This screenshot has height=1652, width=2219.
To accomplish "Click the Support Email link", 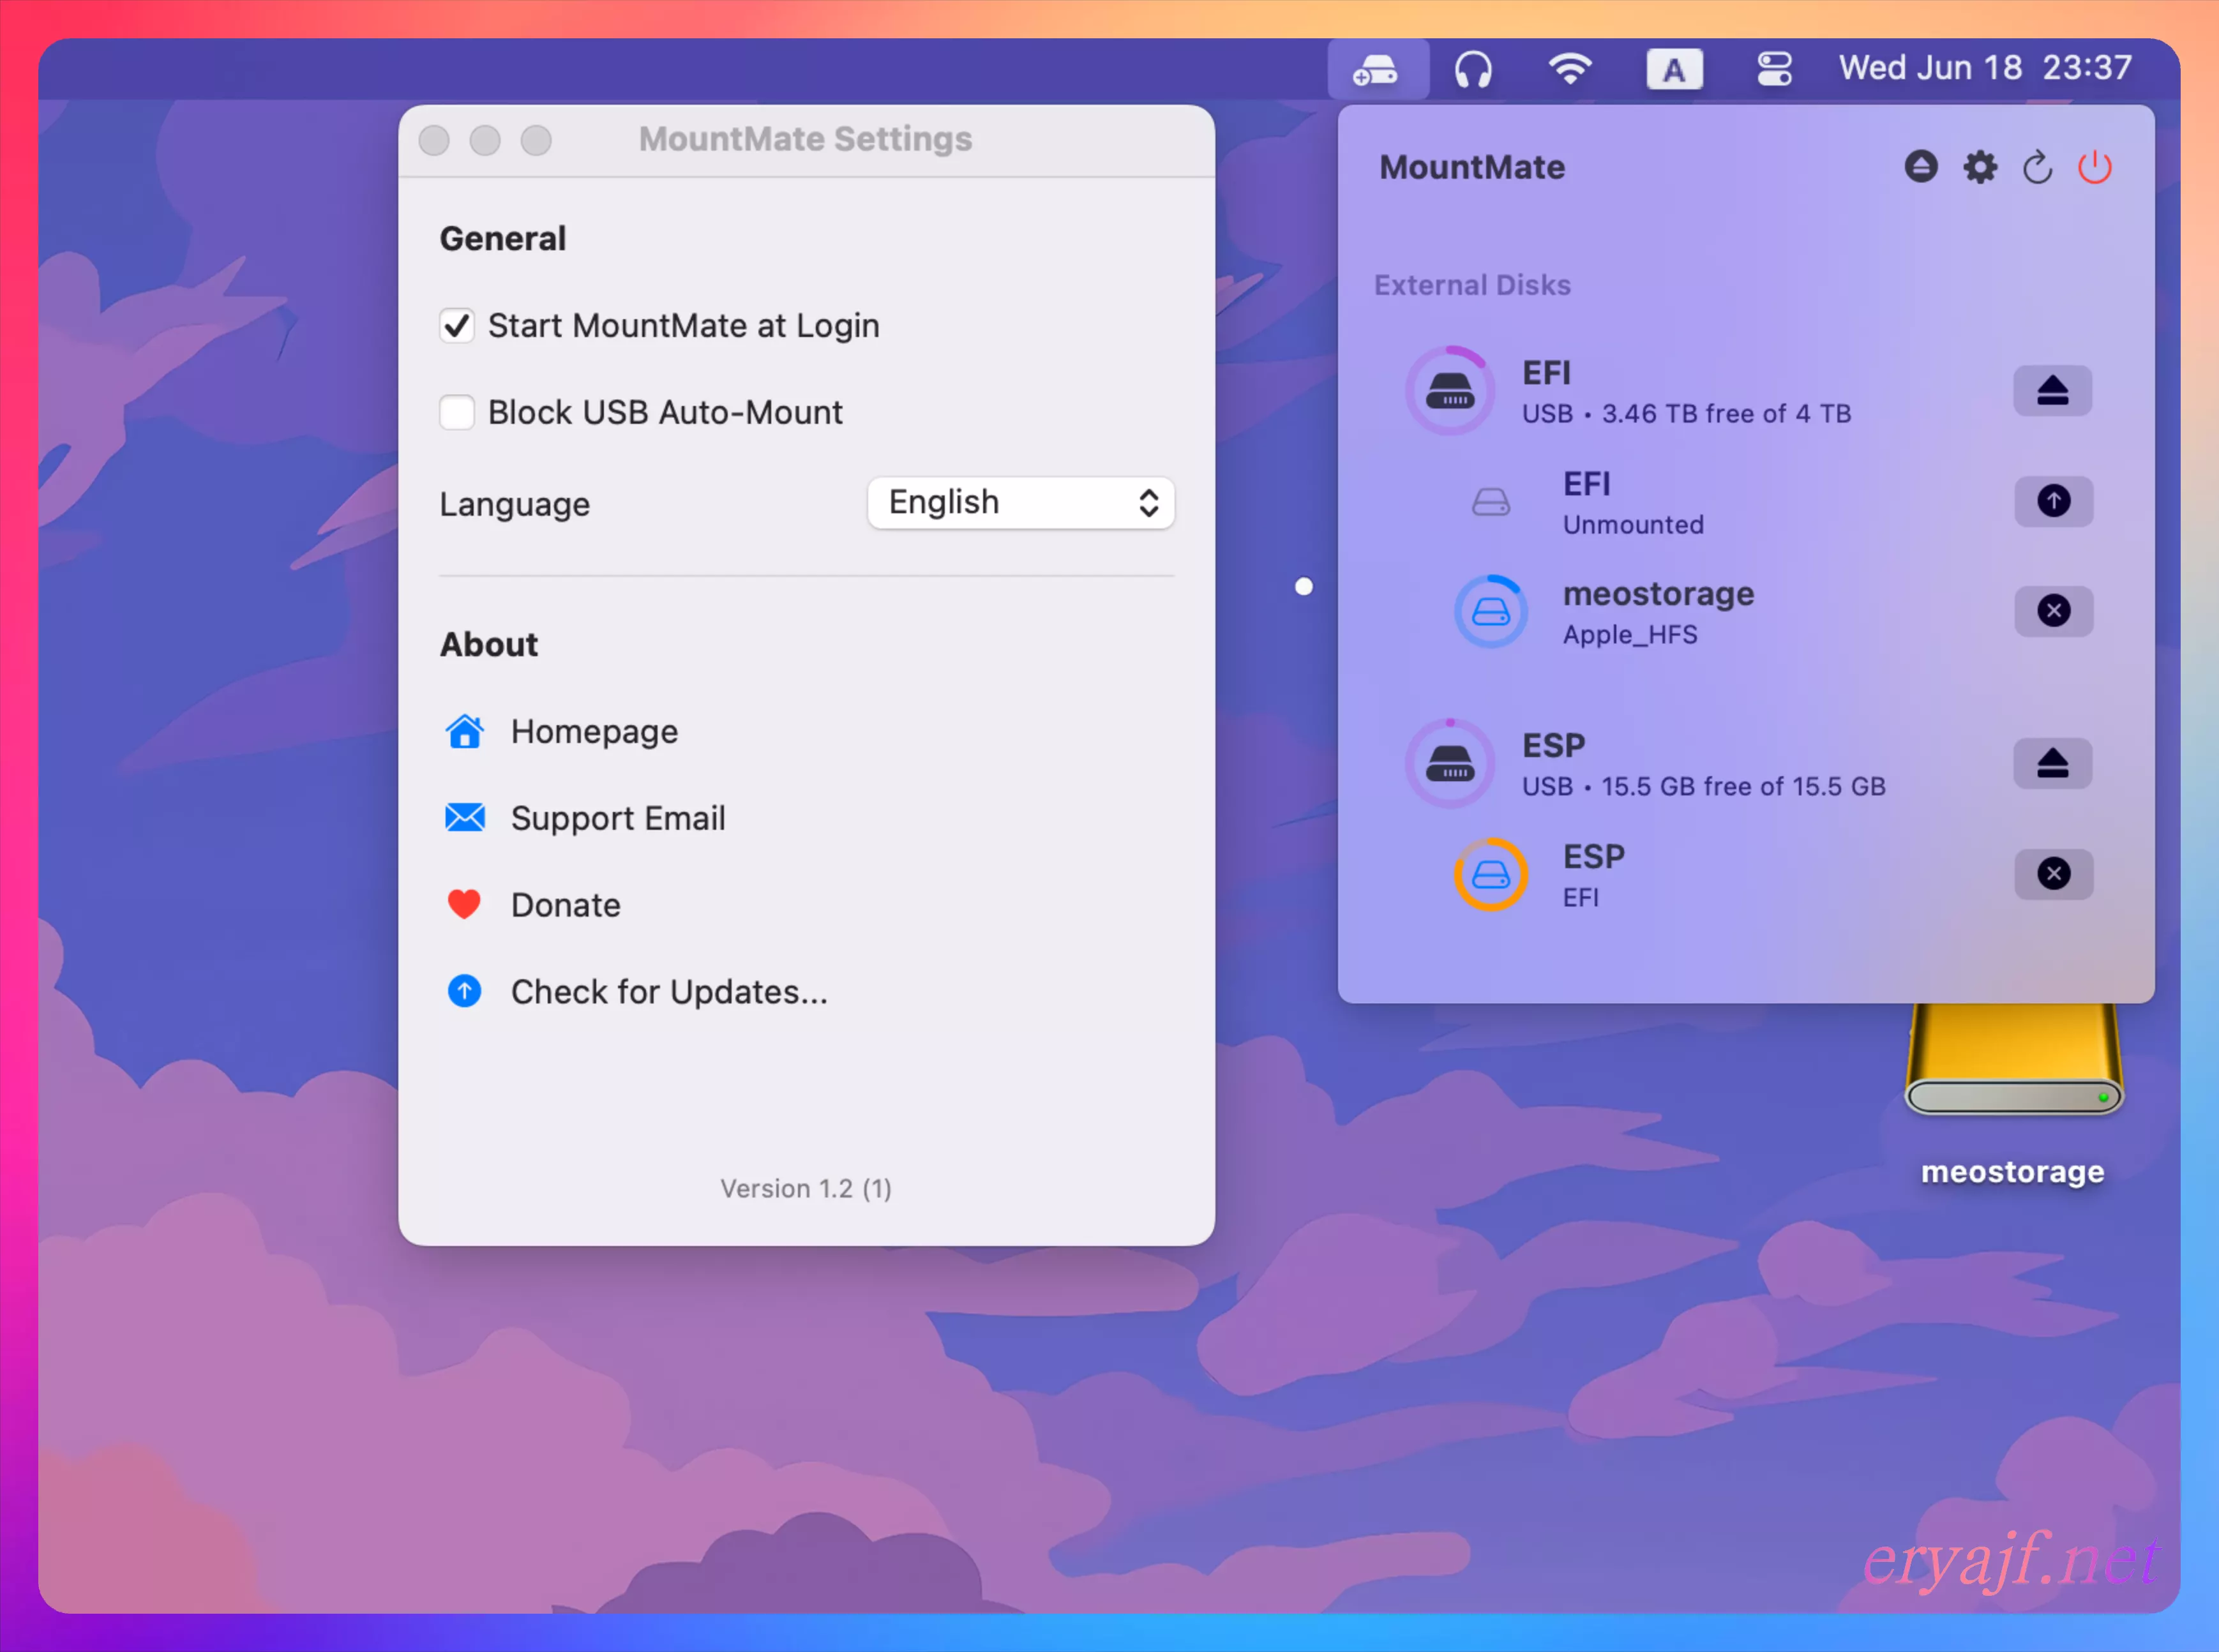I will click(x=618, y=818).
